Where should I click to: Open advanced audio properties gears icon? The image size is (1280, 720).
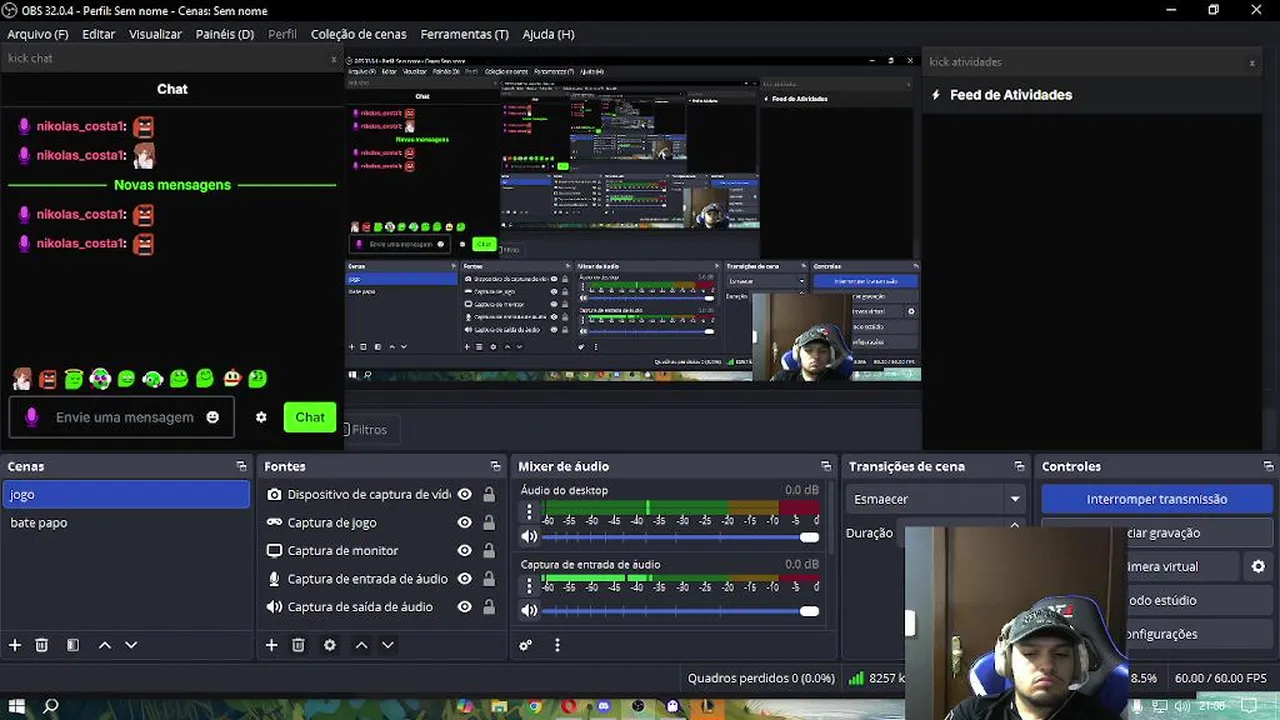tap(526, 645)
